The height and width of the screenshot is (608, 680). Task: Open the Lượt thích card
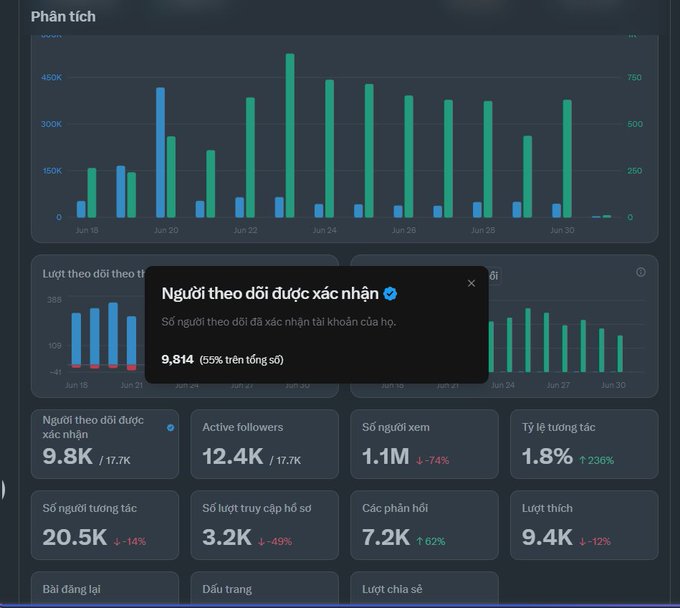(x=584, y=525)
